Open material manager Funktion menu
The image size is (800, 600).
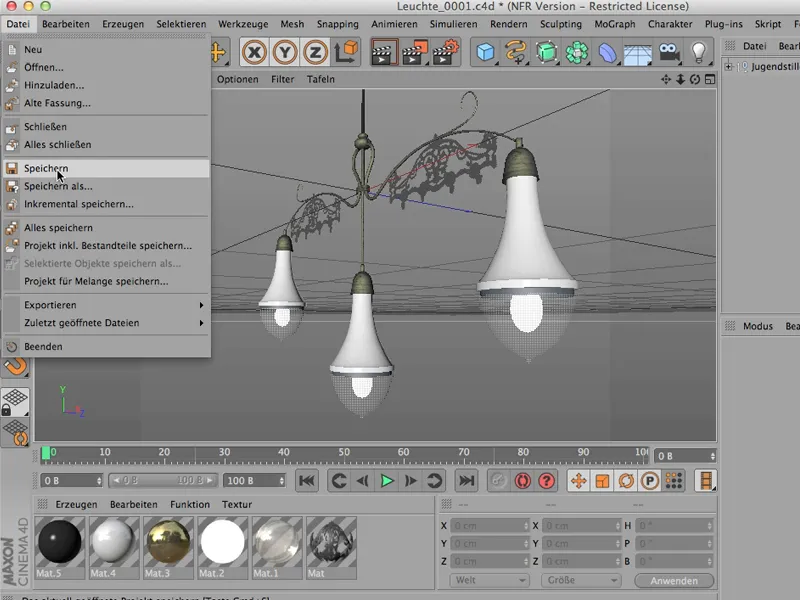click(190, 504)
